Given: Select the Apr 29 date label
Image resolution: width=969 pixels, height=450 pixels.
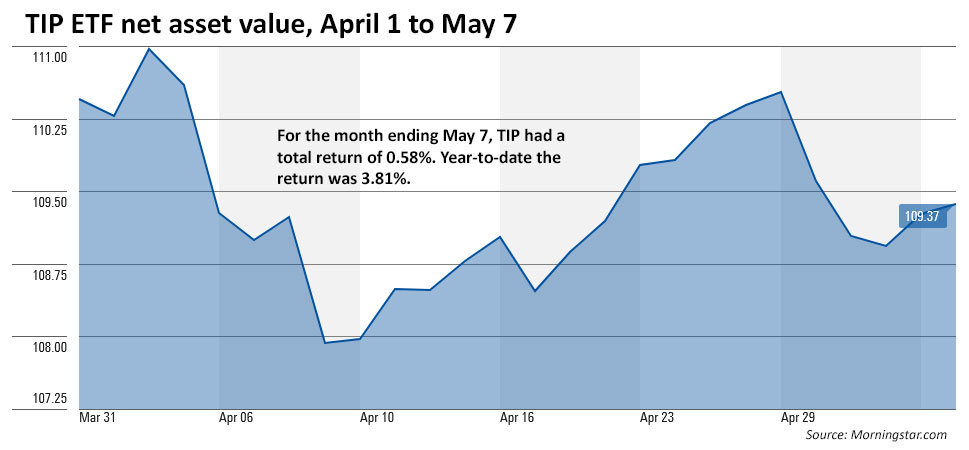Looking at the screenshot, I should click(x=798, y=417).
